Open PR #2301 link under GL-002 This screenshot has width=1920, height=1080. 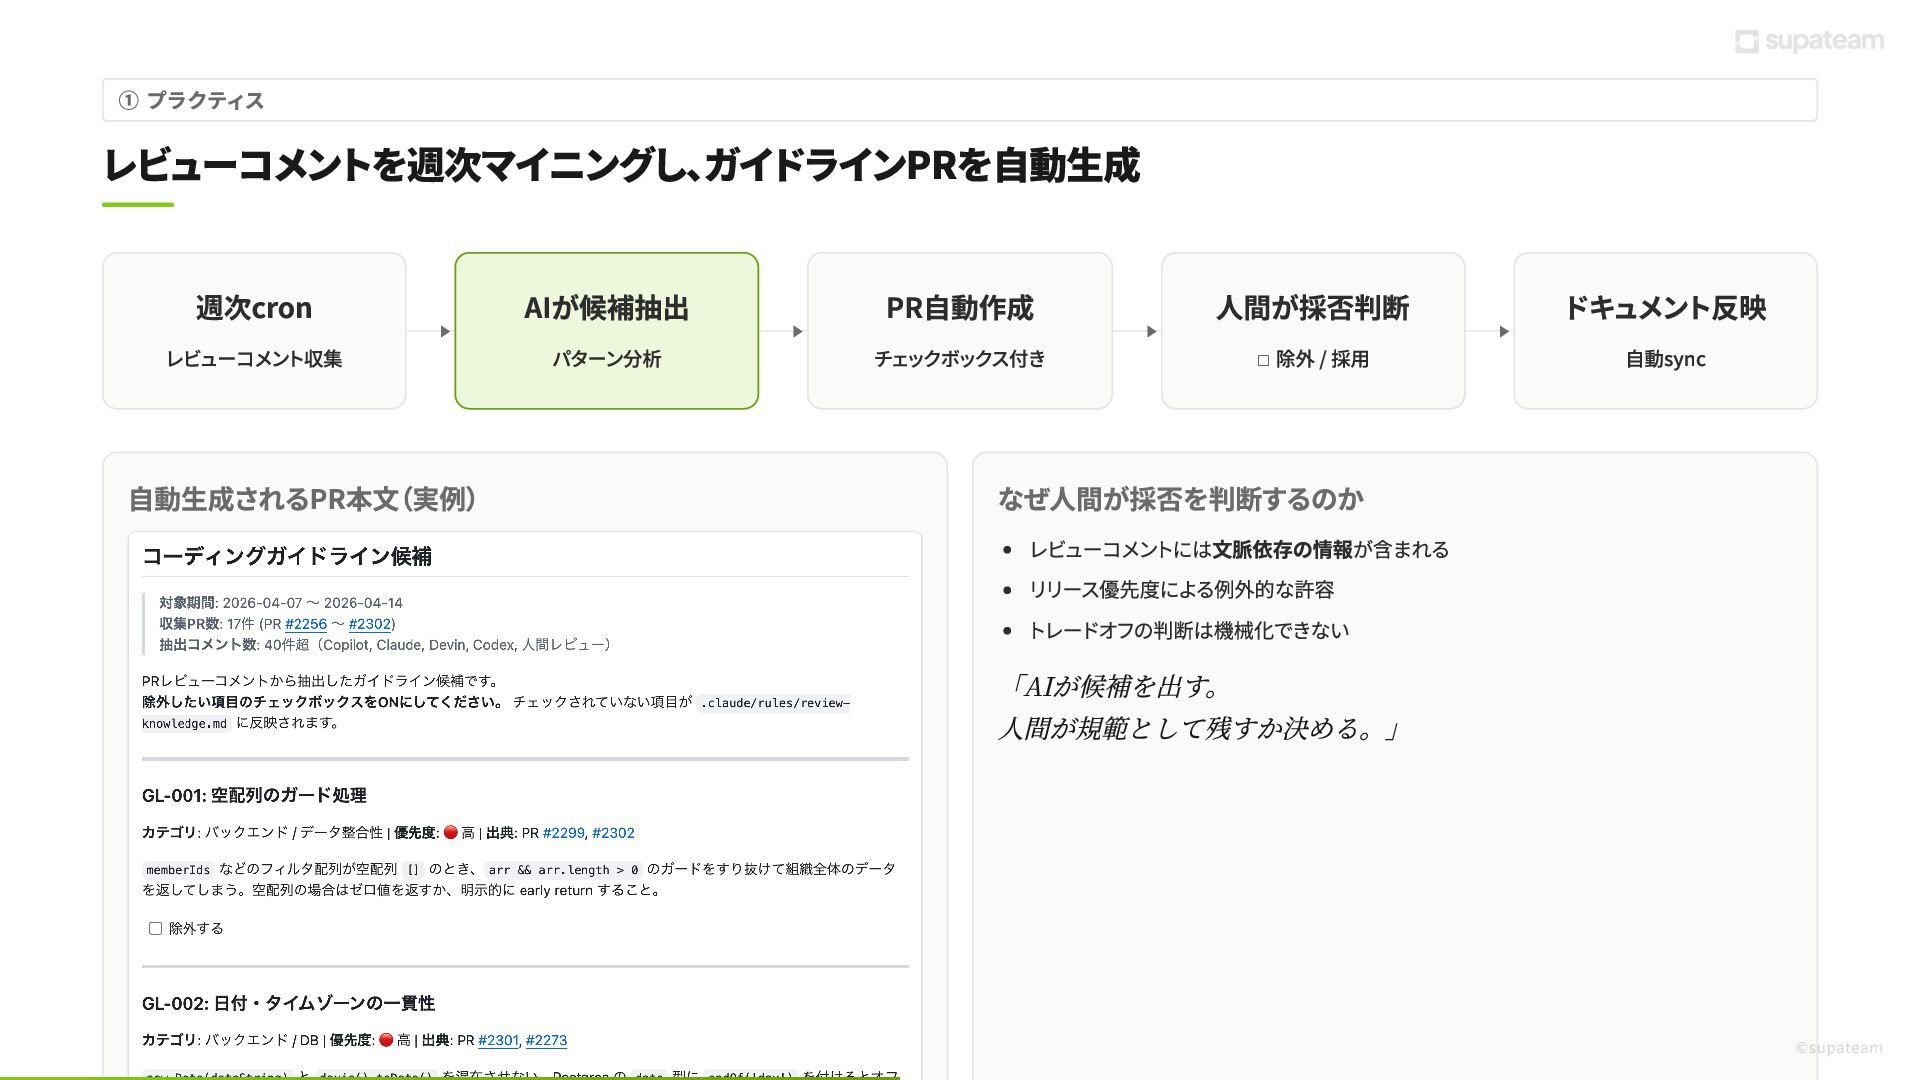[x=498, y=1040]
